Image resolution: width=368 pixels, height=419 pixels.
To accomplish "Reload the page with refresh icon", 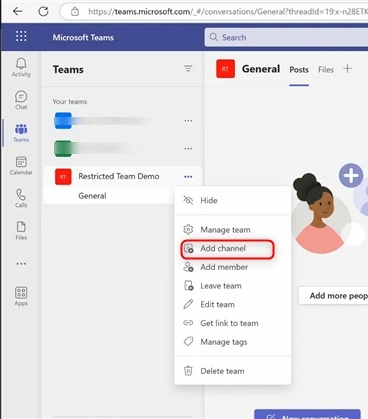I will point(43,11).
